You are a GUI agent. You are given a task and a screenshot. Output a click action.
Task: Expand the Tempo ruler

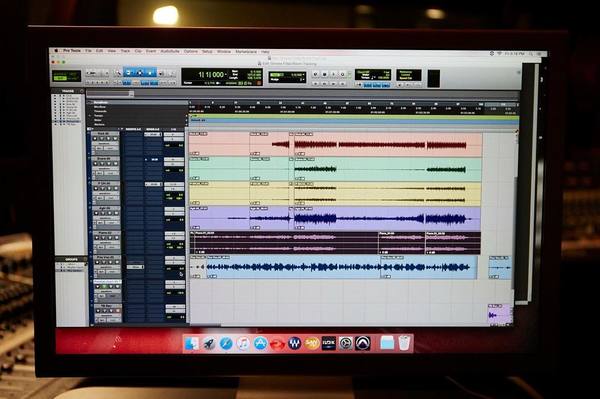click(x=90, y=116)
